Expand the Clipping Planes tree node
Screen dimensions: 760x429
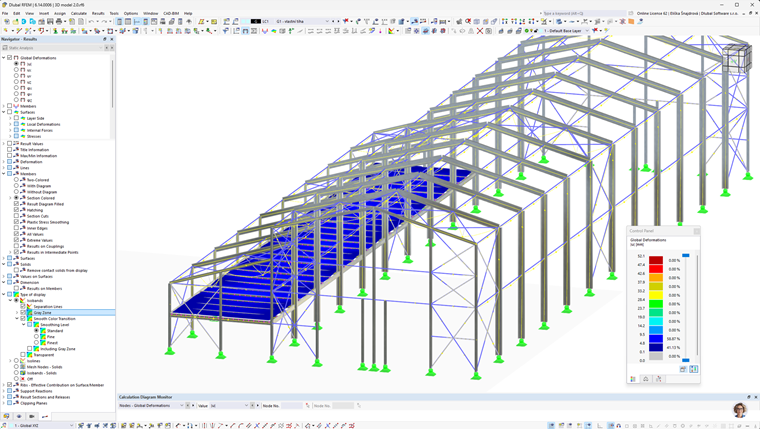pos(3,403)
